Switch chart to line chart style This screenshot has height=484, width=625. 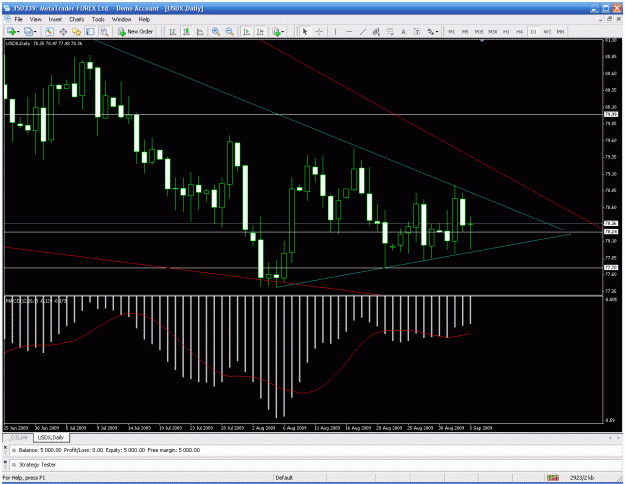click(200, 31)
